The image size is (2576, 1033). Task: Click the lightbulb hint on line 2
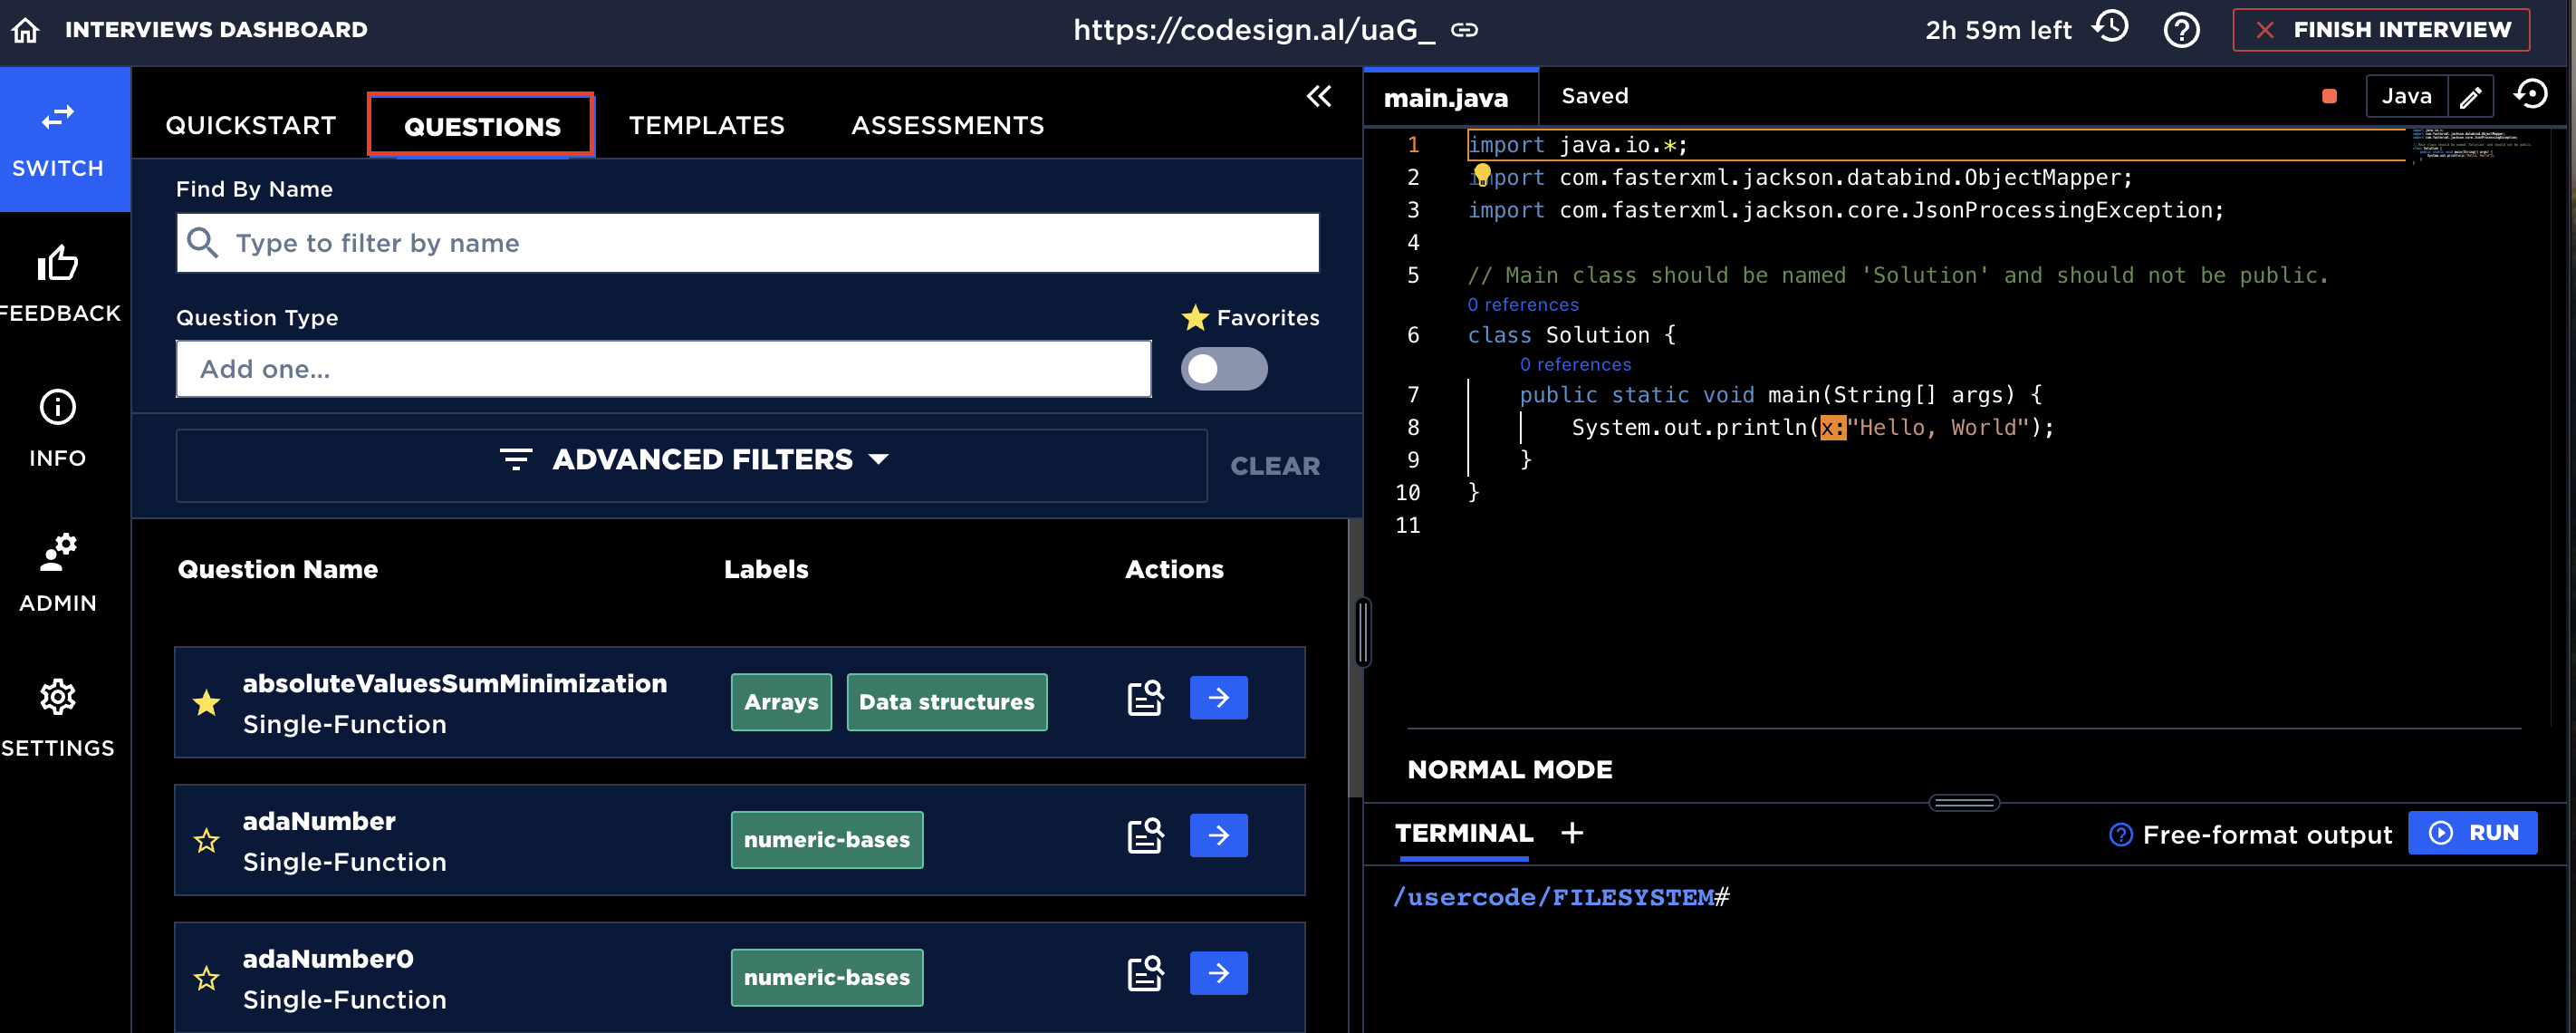tap(1482, 173)
